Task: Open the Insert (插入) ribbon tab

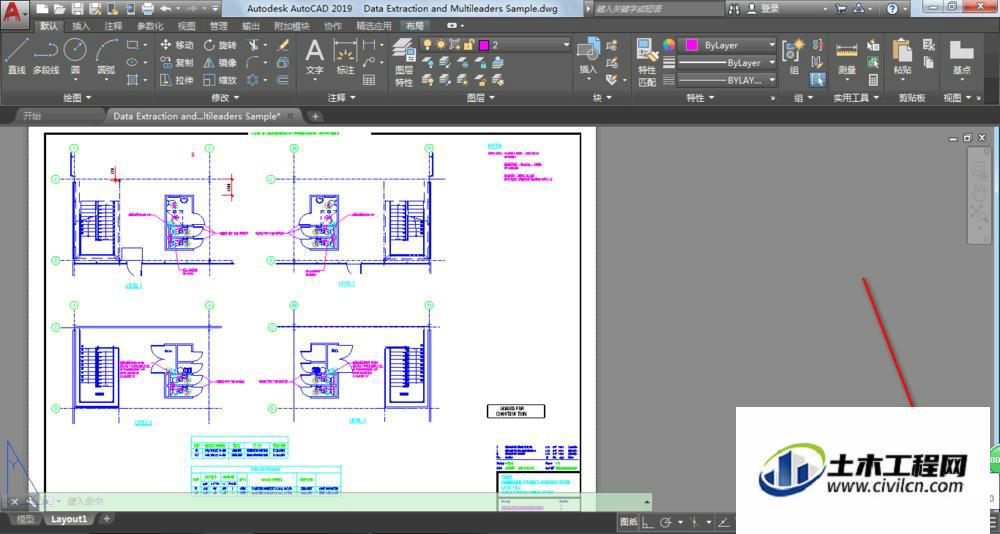Action: tap(81, 26)
